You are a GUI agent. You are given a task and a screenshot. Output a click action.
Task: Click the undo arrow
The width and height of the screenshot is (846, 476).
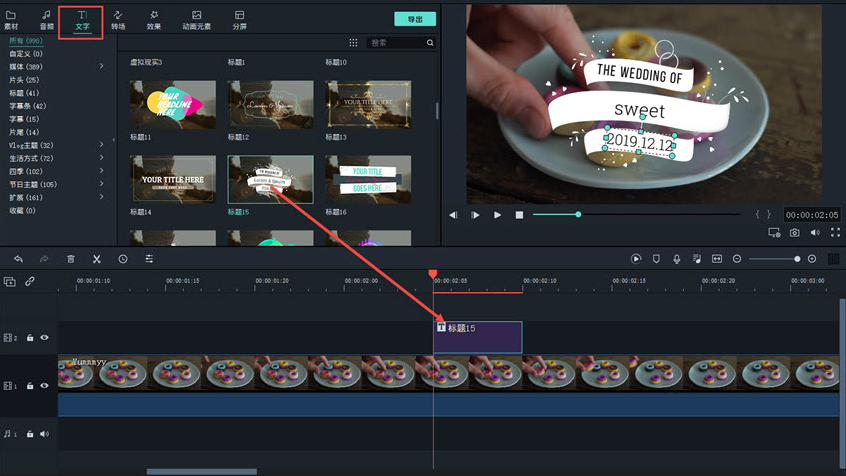point(18,259)
